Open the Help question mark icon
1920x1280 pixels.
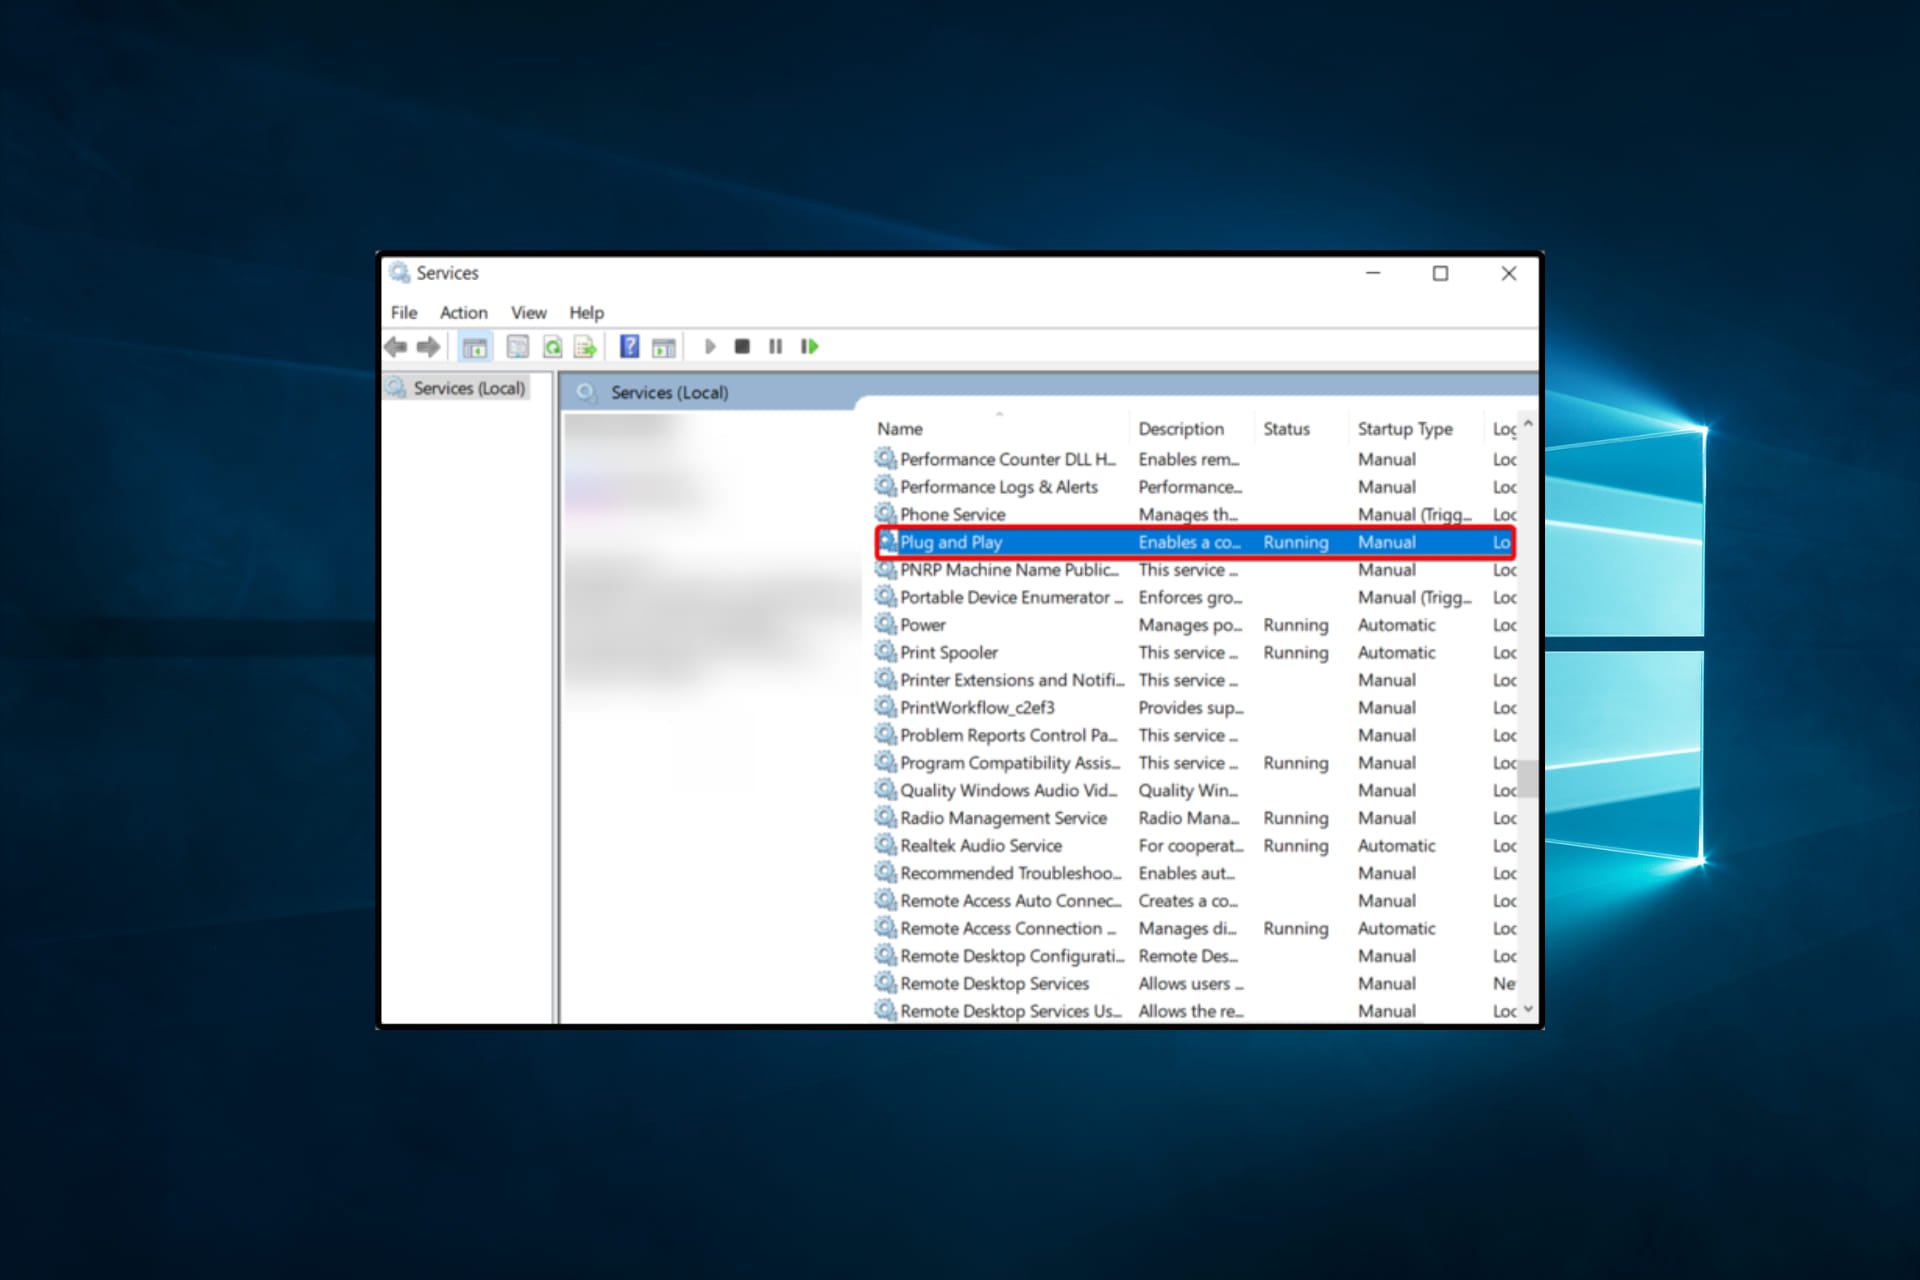point(629,347)
